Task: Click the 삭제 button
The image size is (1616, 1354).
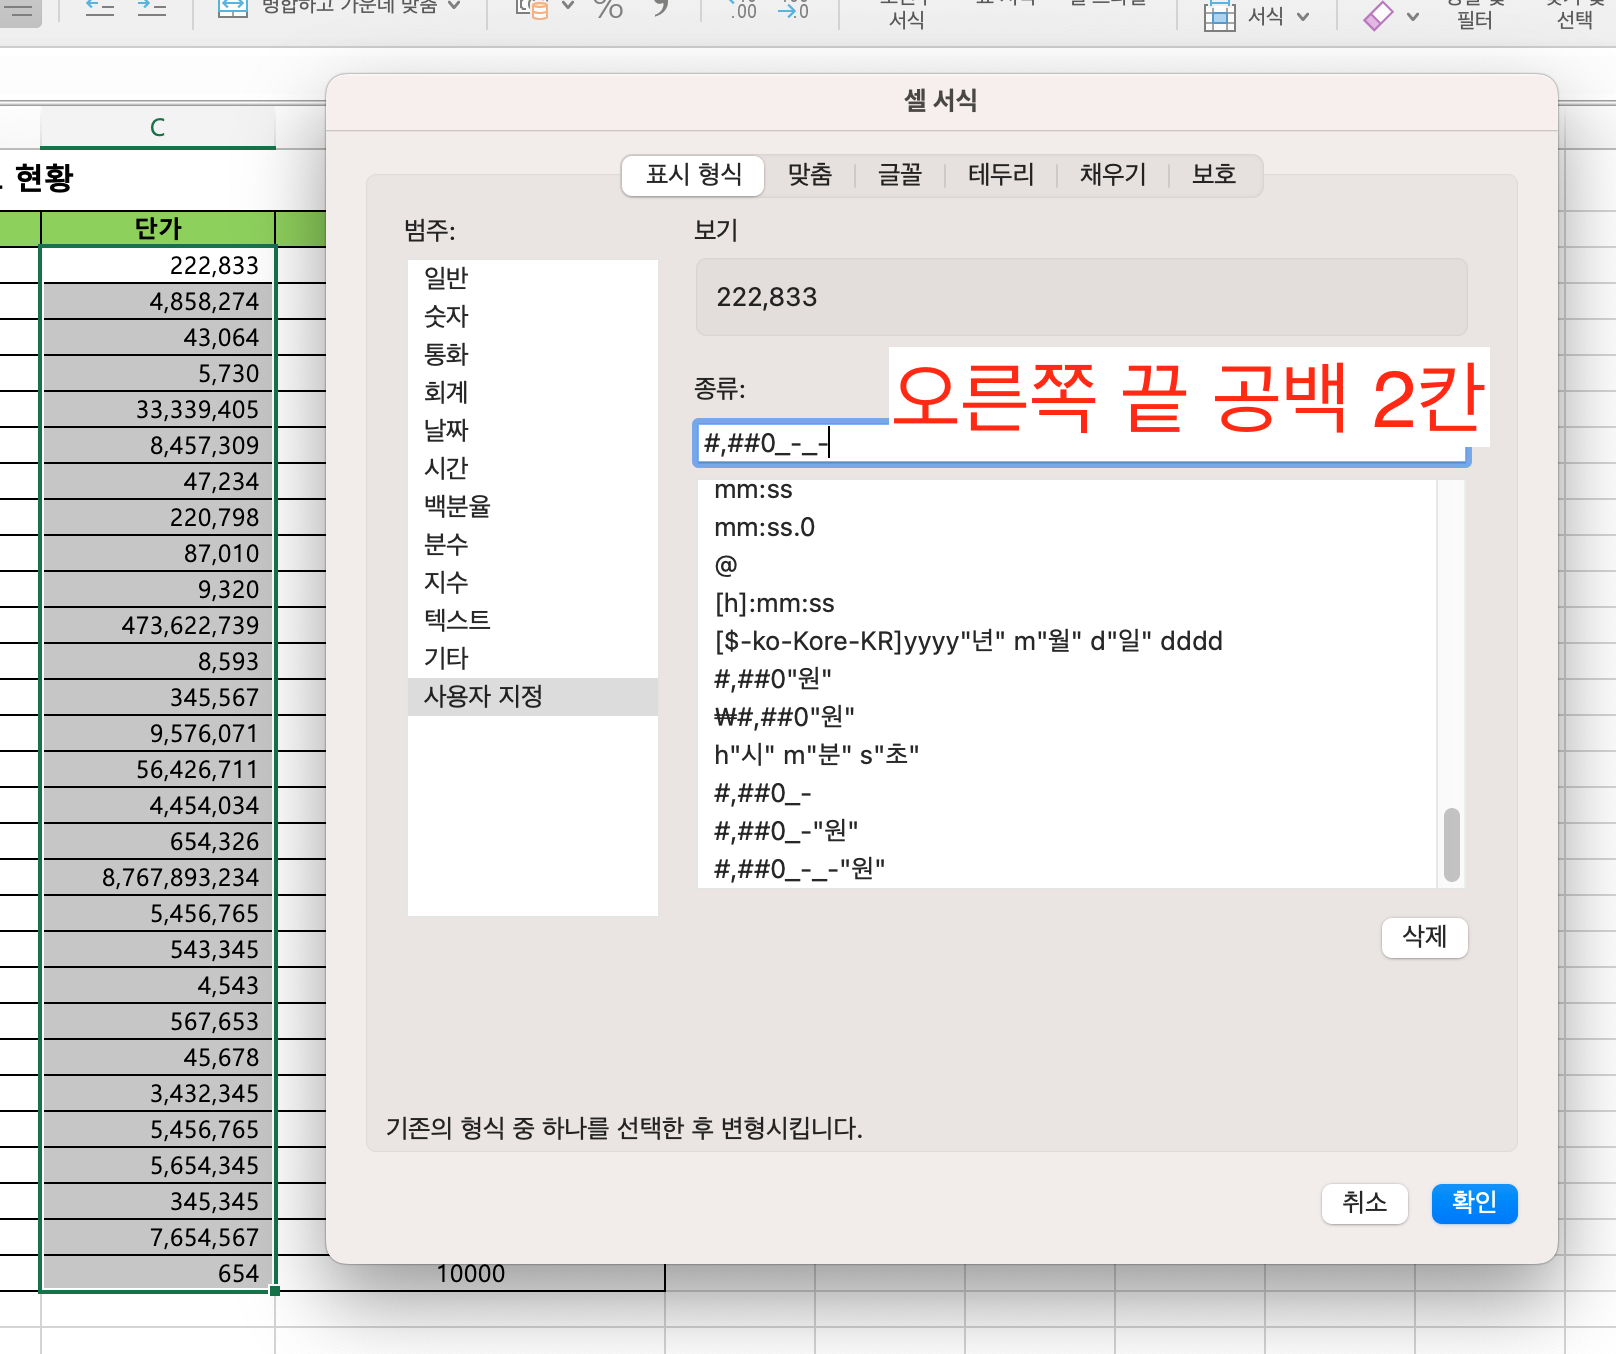Action: point(1425,937)
